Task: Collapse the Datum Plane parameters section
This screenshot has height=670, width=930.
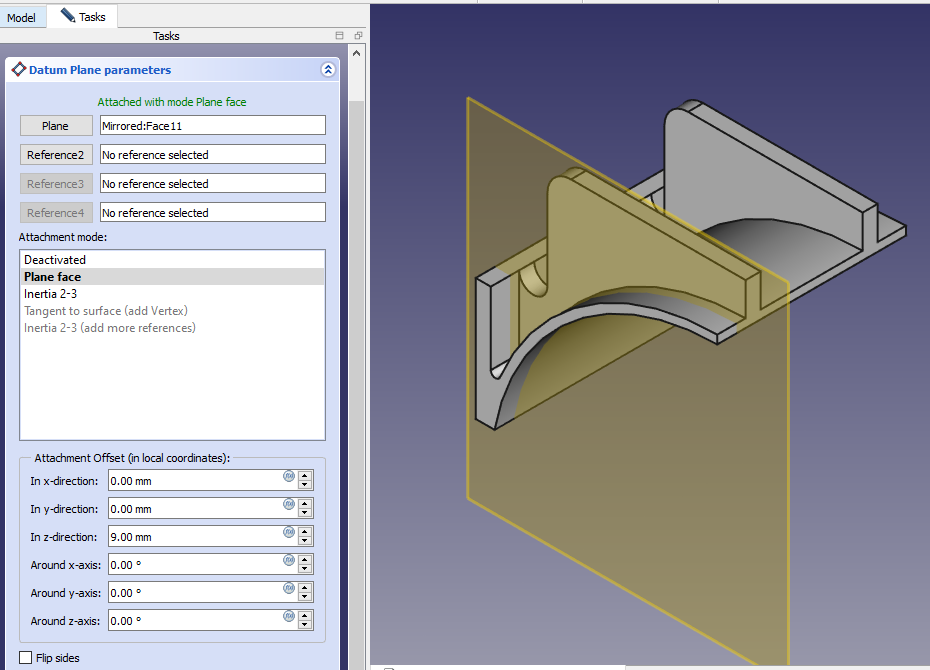Action: [327, 70]
